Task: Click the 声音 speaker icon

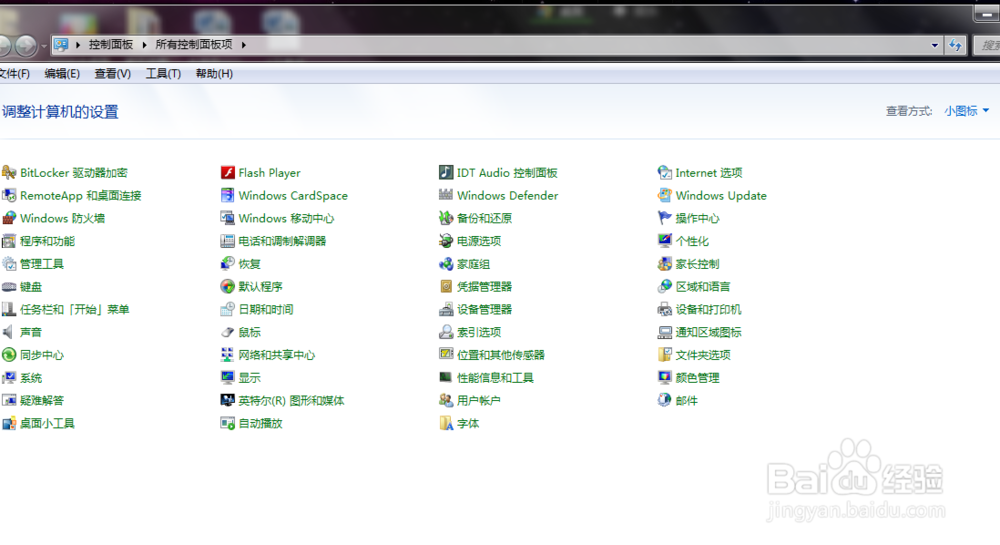Action: coord(9,332)
